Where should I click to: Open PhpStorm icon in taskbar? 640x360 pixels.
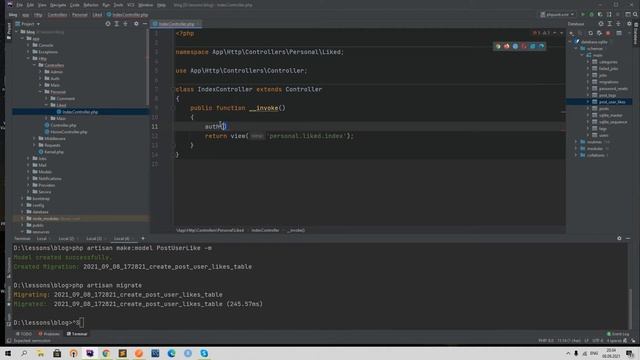90,353
